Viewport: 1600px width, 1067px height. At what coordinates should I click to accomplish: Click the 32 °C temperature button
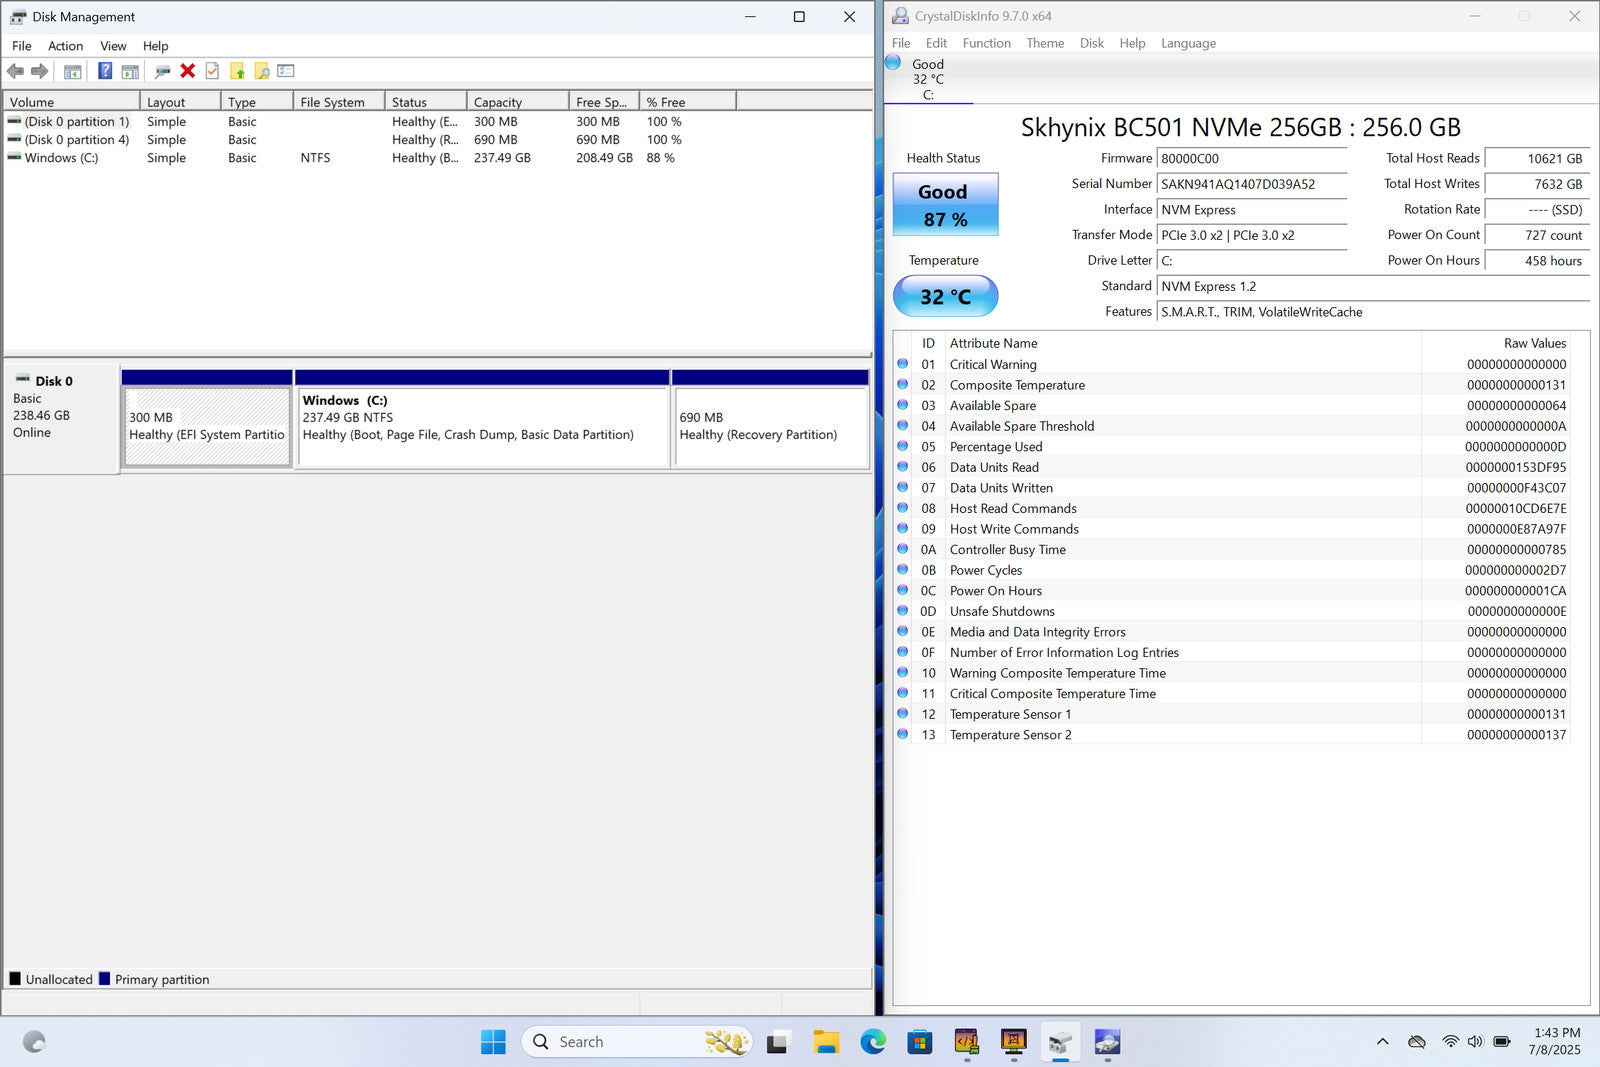tap(945, 297)
